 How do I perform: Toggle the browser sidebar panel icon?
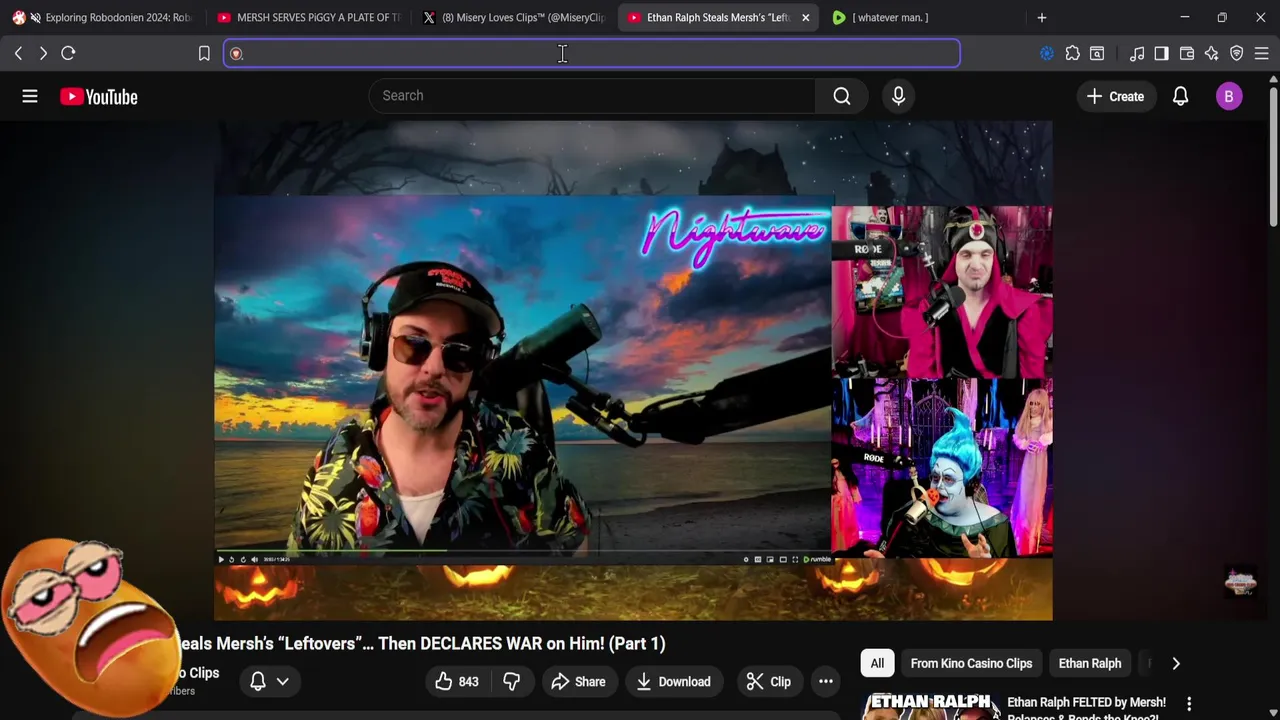(1161, 54)
